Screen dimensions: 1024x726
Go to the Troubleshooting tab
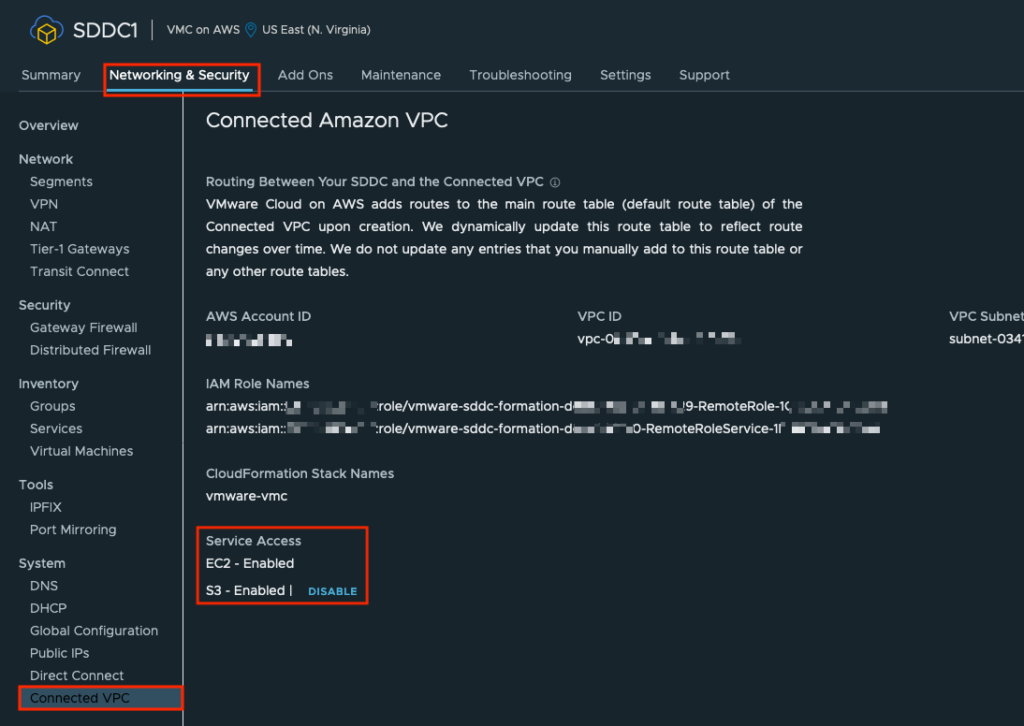coord(520,75)
